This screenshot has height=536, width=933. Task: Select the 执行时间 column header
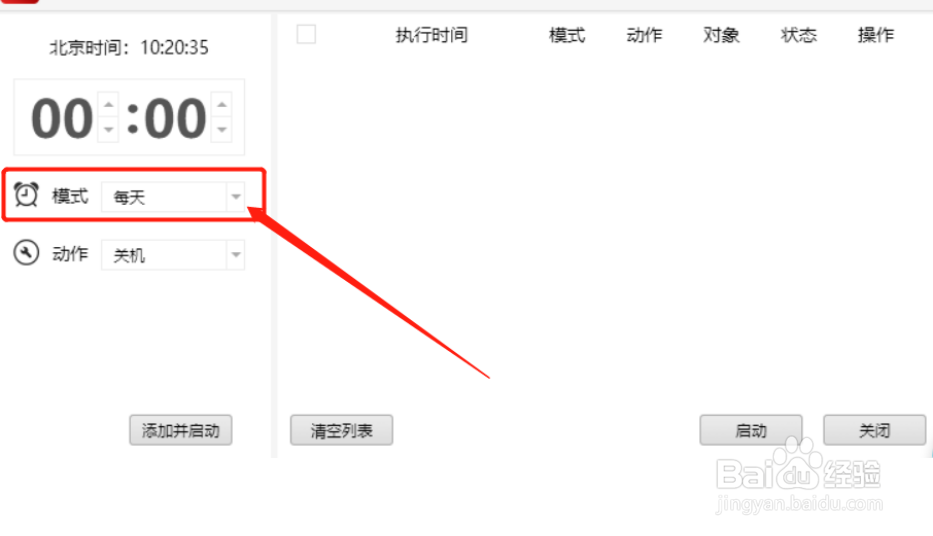(x=431, y=35)
